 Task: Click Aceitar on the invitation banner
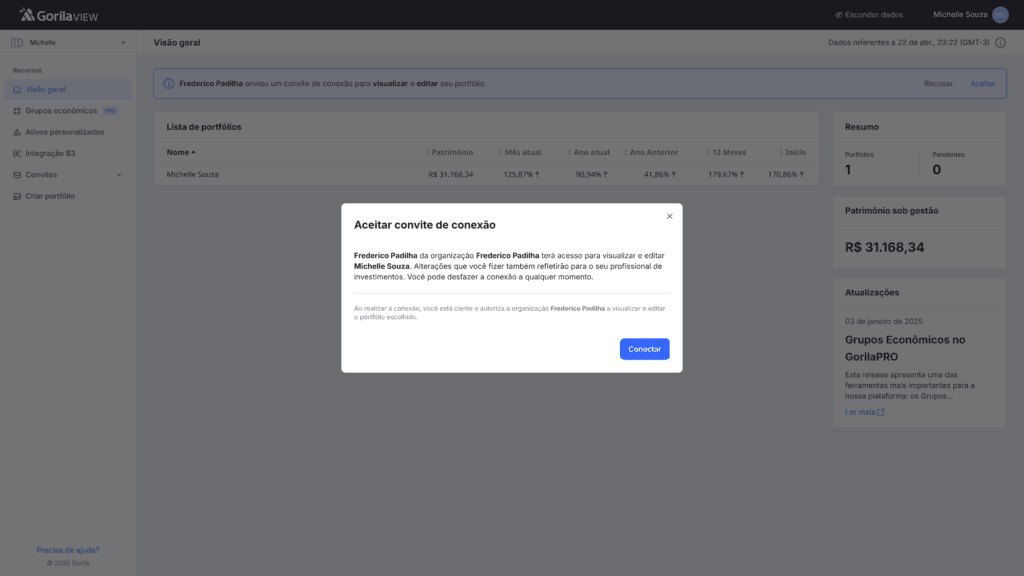pyautogui.click(x=983, y=83)
